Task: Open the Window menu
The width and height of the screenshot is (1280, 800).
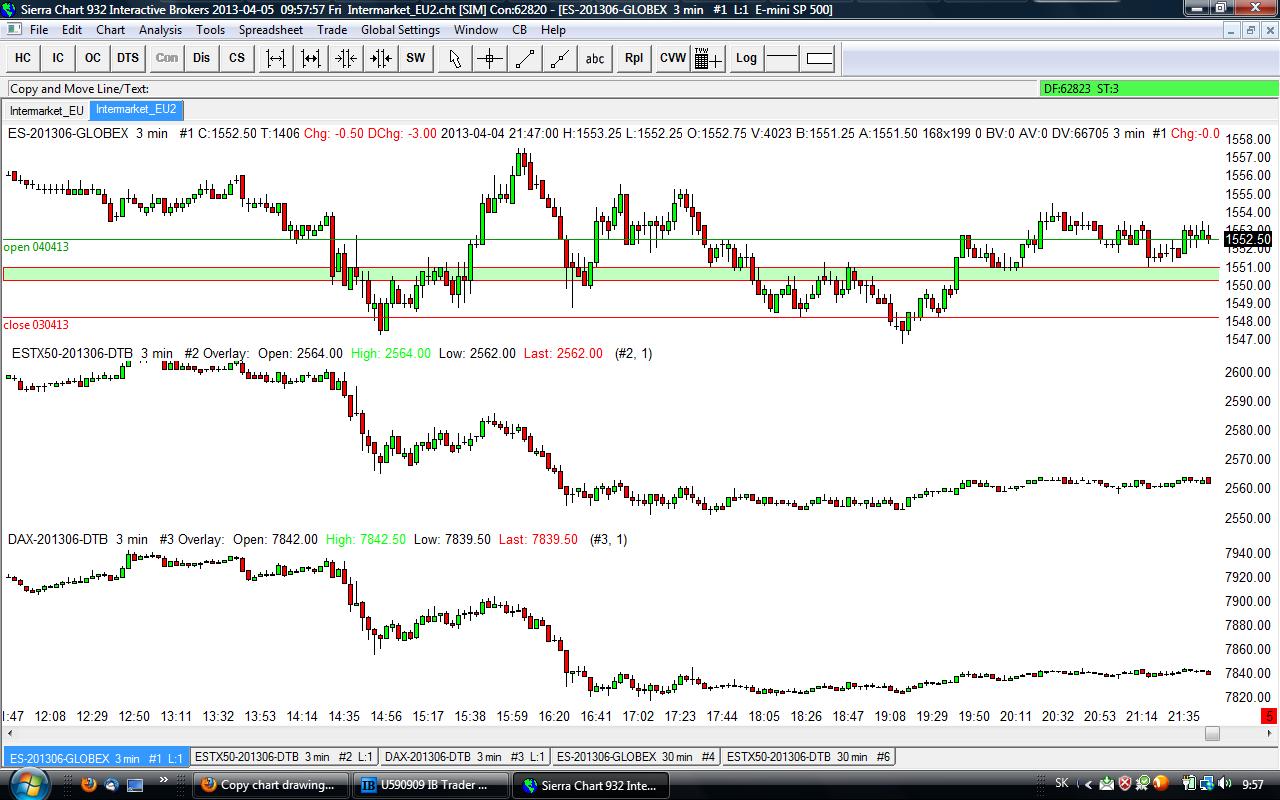Action: click(x=476, y=30)
